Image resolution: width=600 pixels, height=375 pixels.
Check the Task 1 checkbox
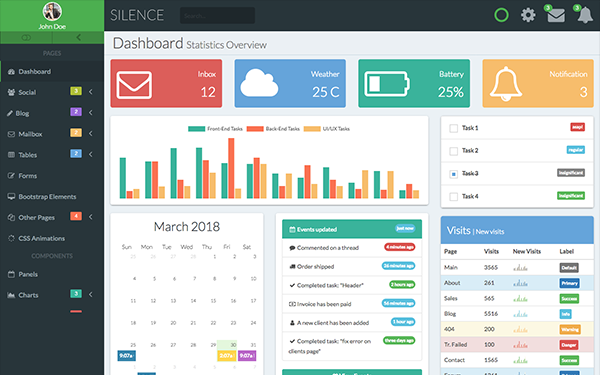[x=453, y=128]
